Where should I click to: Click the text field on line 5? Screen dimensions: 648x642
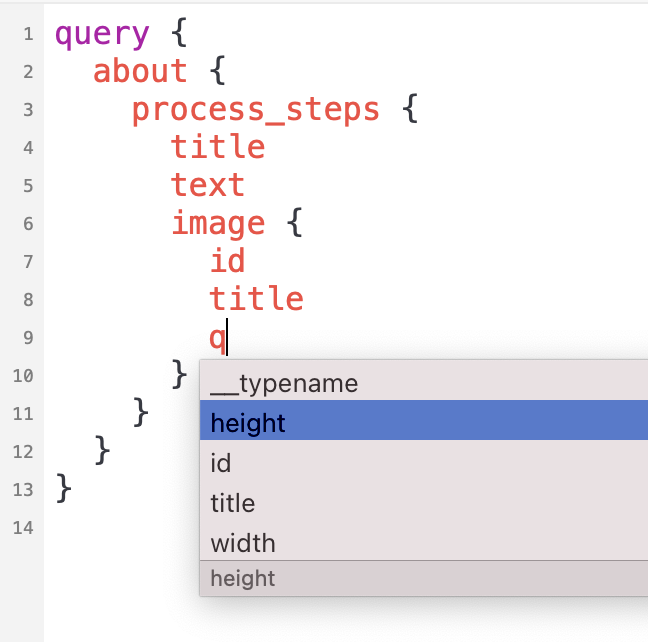[x=208, y=185]
